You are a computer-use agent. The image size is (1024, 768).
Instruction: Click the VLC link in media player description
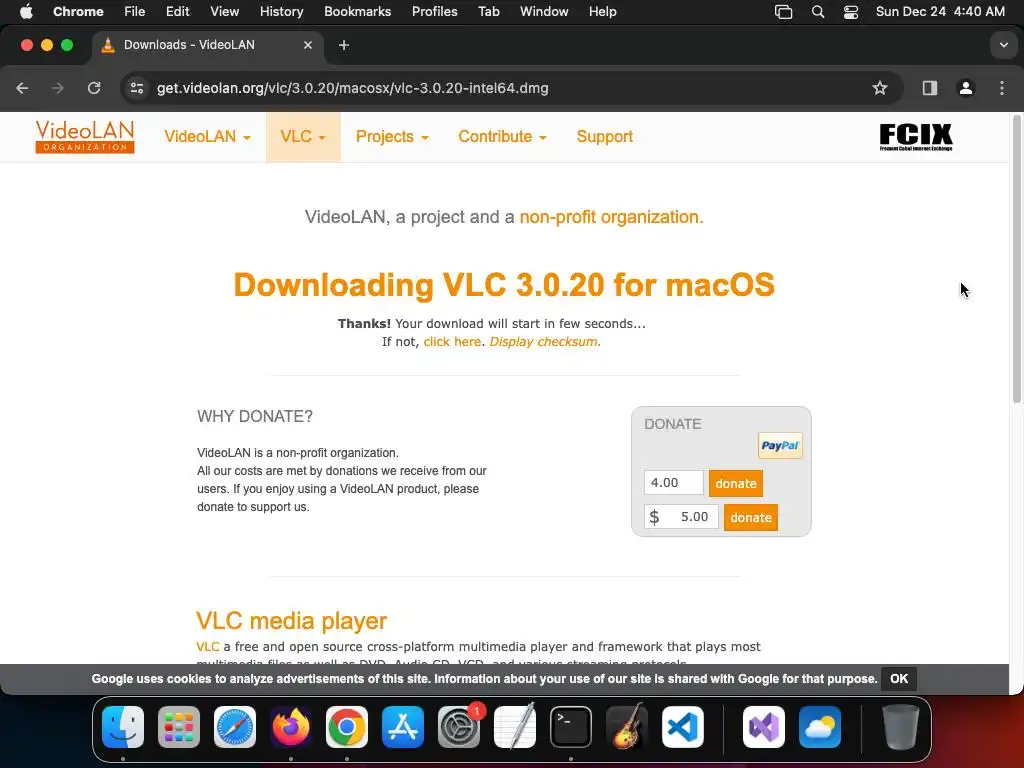point(208,647)
